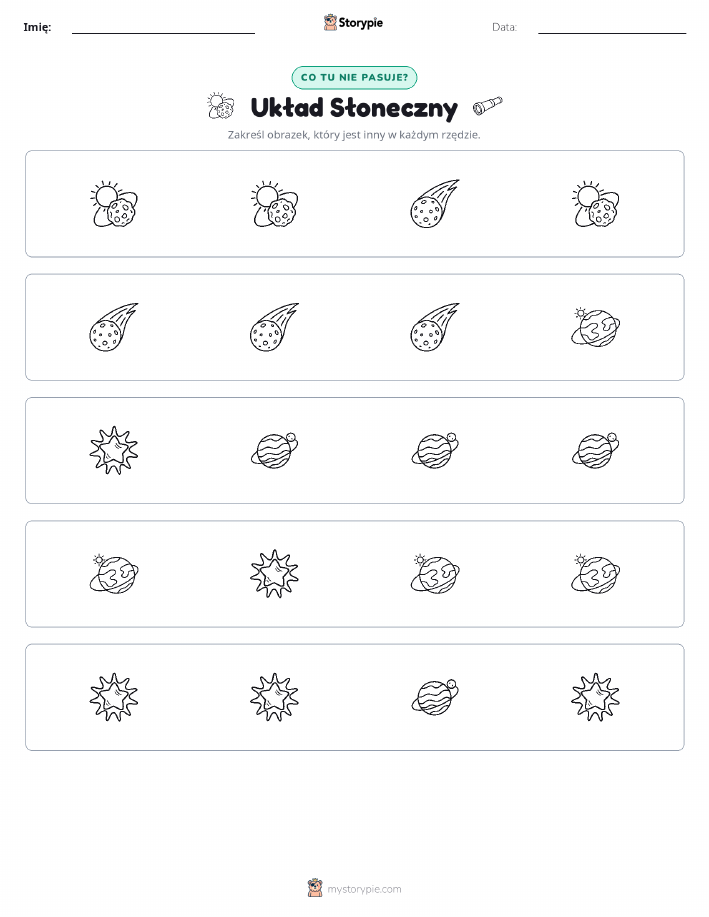Click the 'Układ Słoneczny' title
Screen dimensions: 709x917
(x=354, y=108)
